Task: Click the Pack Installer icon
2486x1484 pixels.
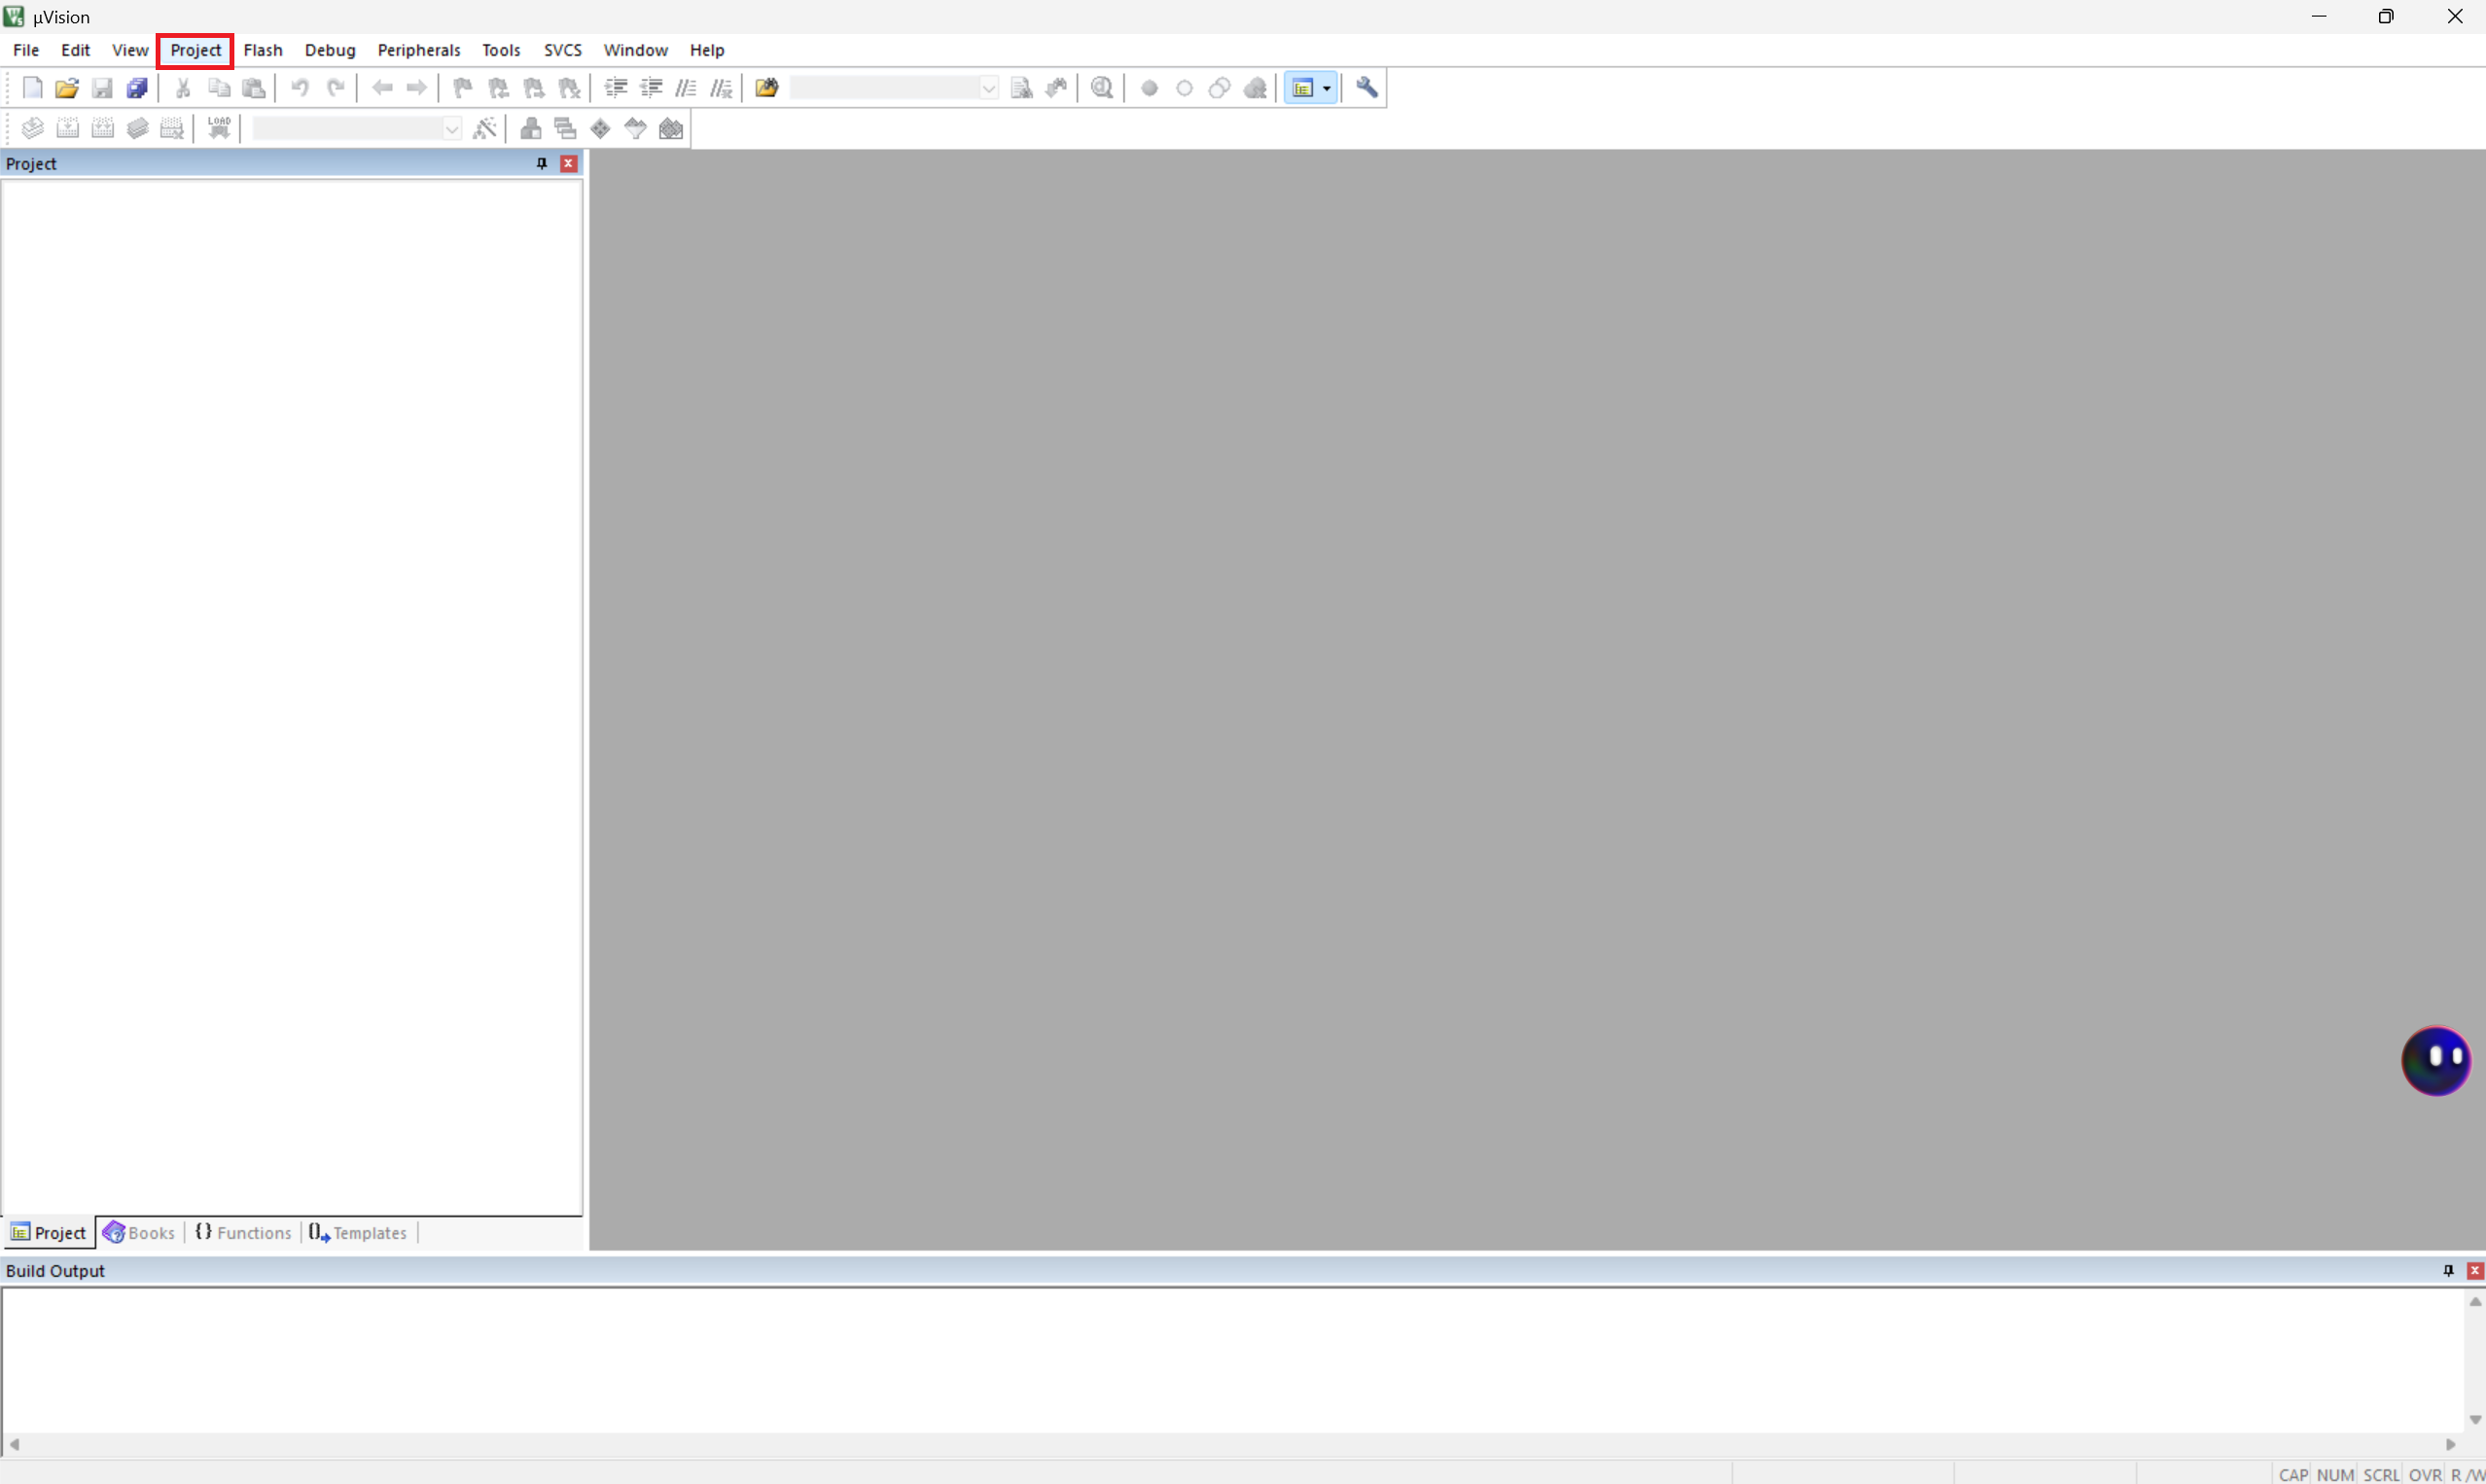Action: coord(671,128)
